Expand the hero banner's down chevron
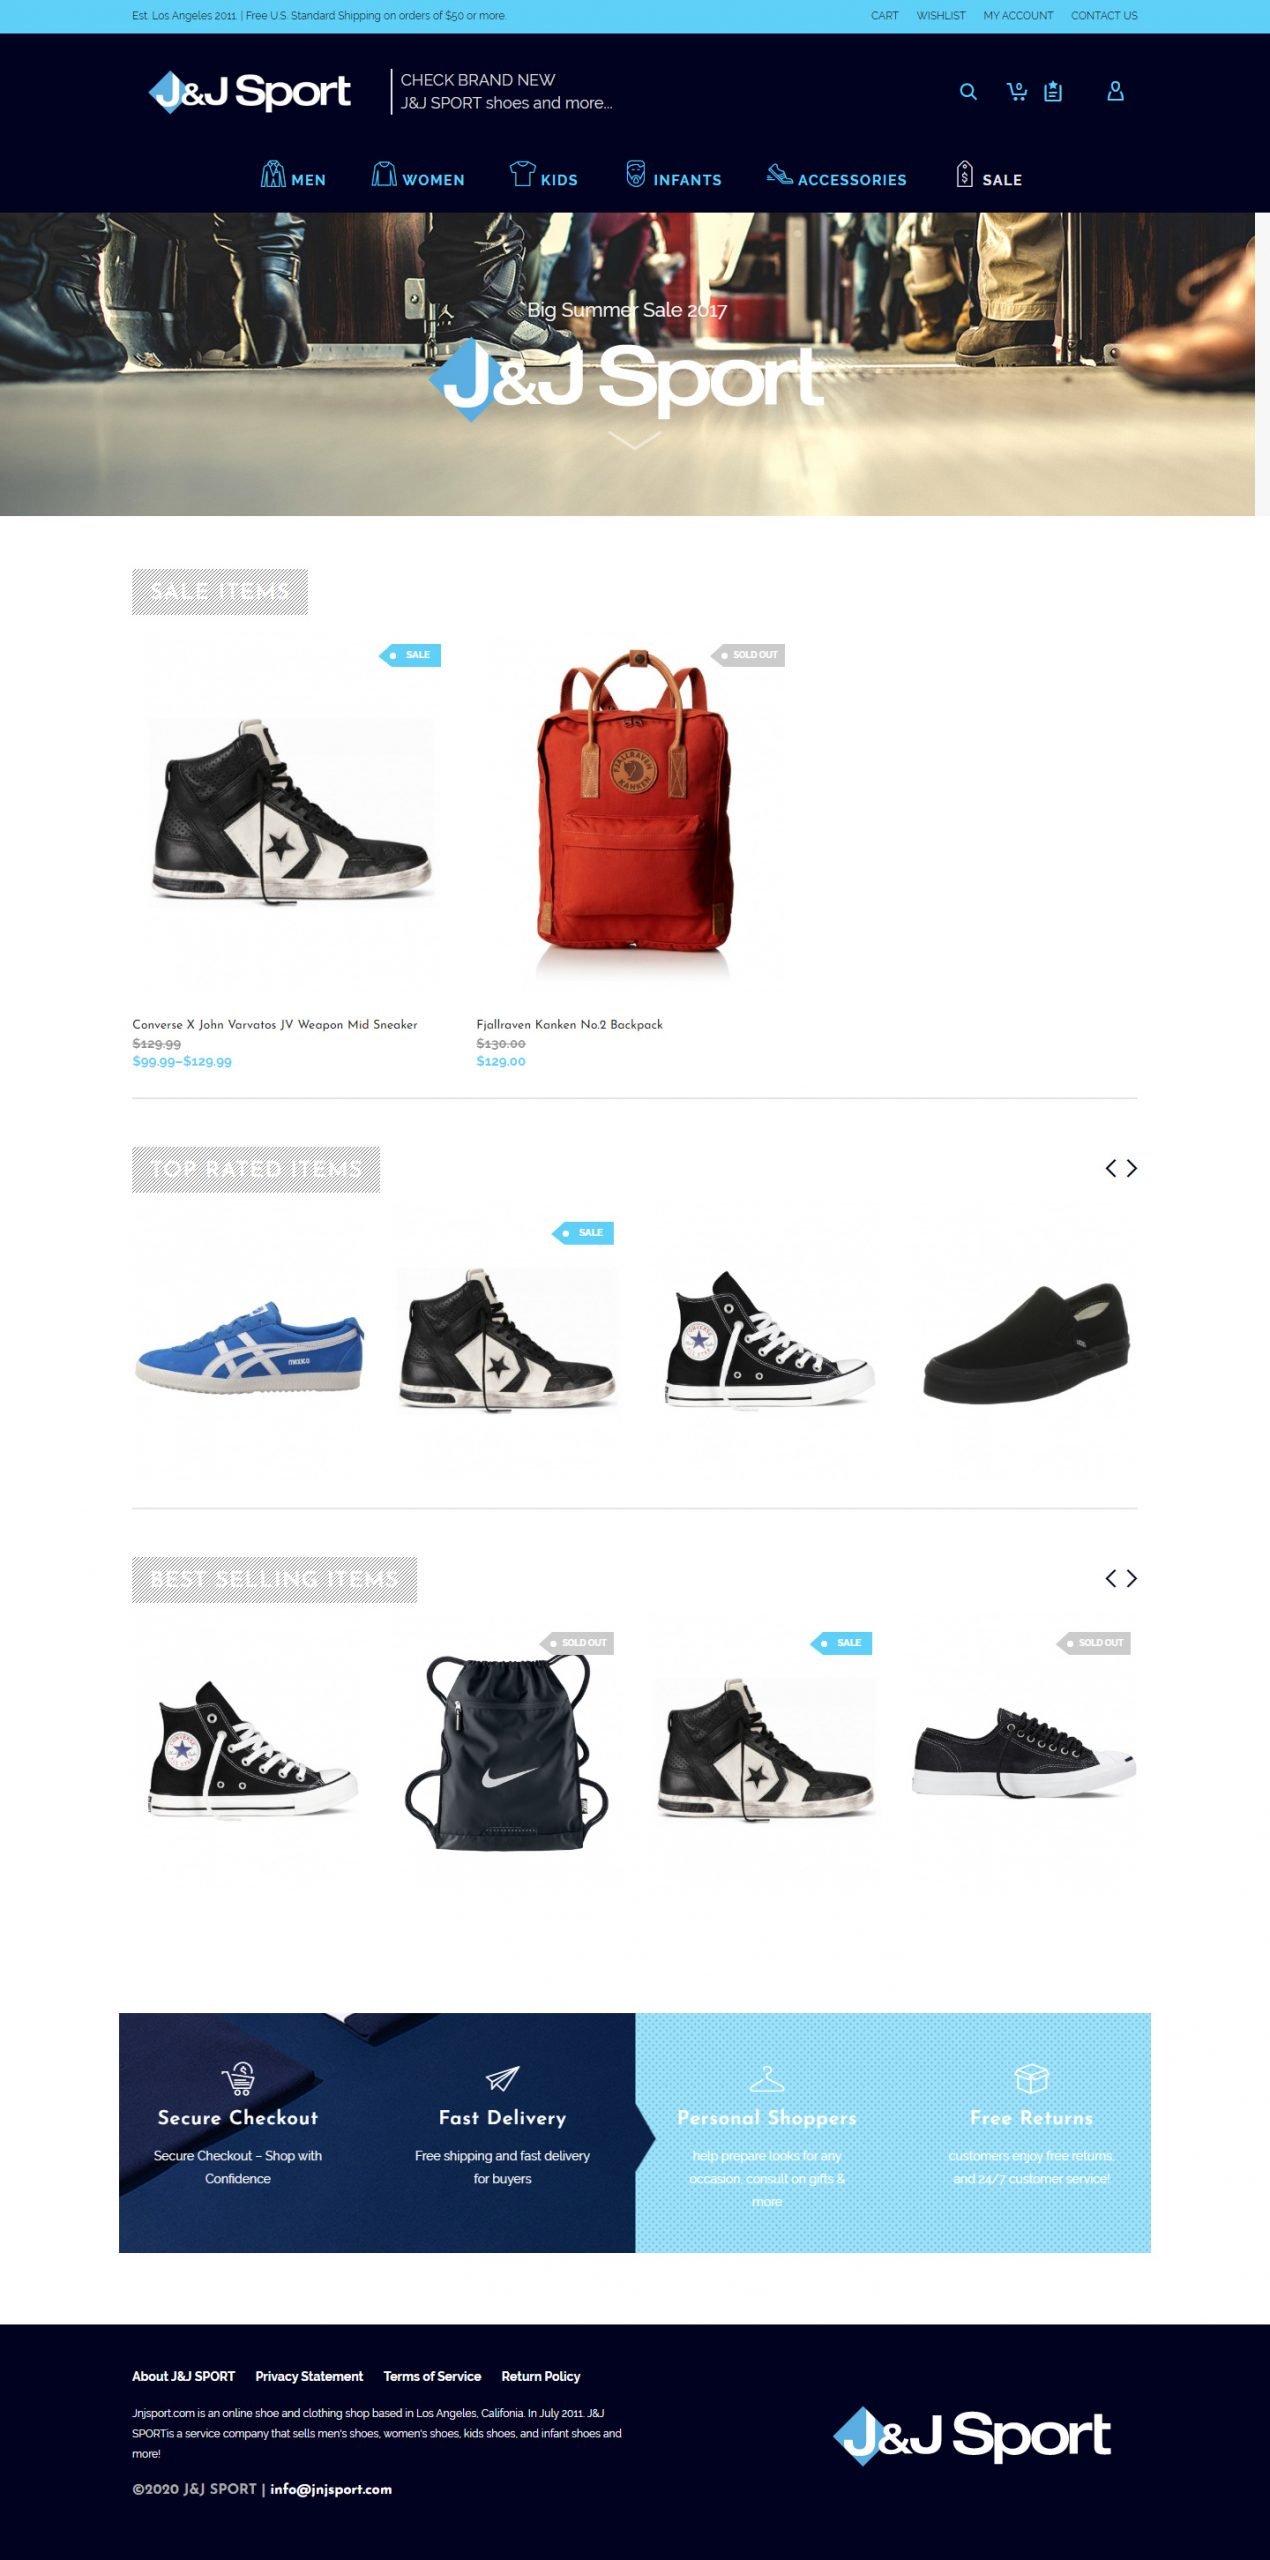1270x2560 pixels. tap(634, 441)
